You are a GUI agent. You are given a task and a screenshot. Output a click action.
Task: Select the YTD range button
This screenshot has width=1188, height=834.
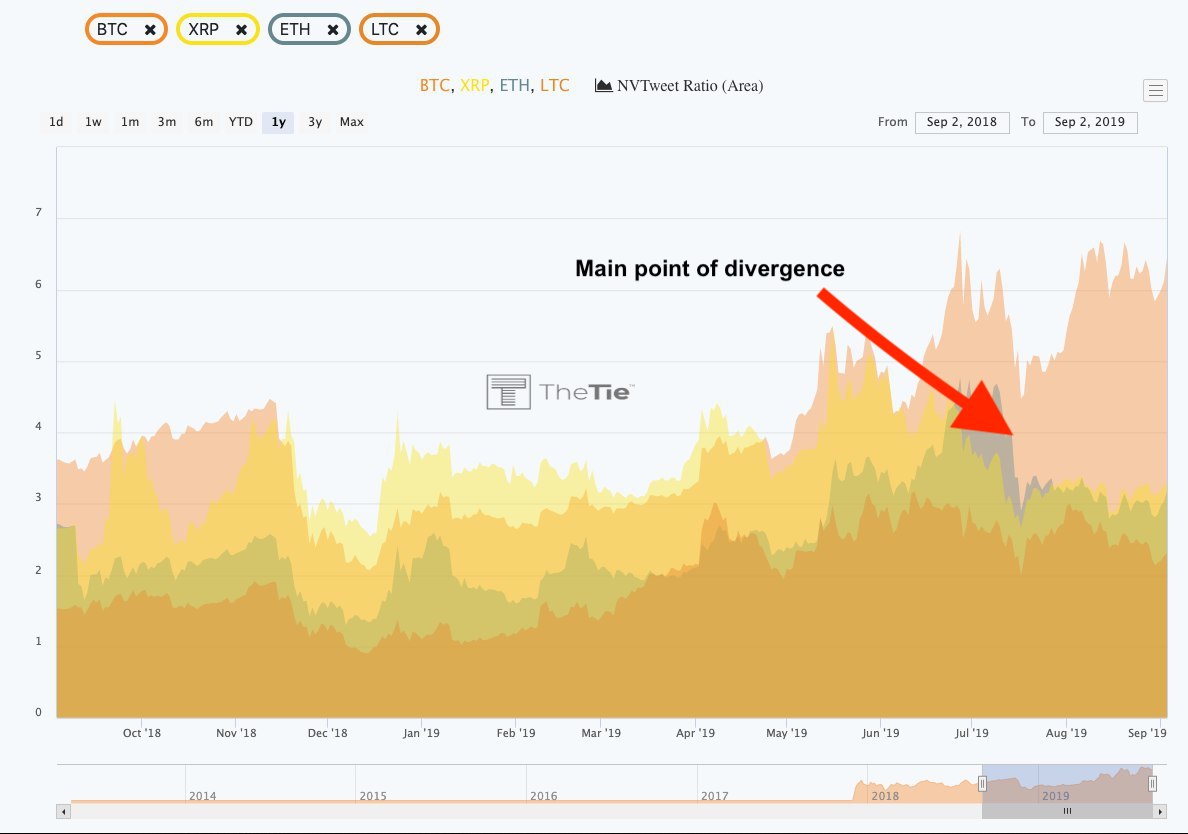pyautogui.click(x=241, y=122)
